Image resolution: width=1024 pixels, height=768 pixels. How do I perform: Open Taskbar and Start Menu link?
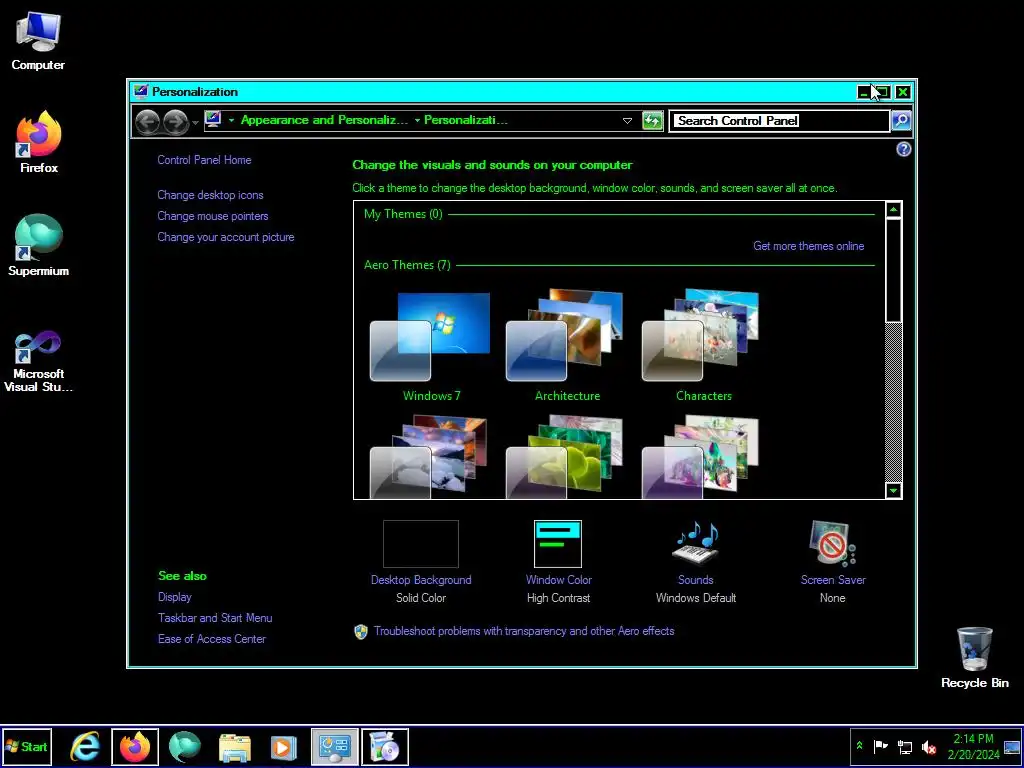pos(215,618)
